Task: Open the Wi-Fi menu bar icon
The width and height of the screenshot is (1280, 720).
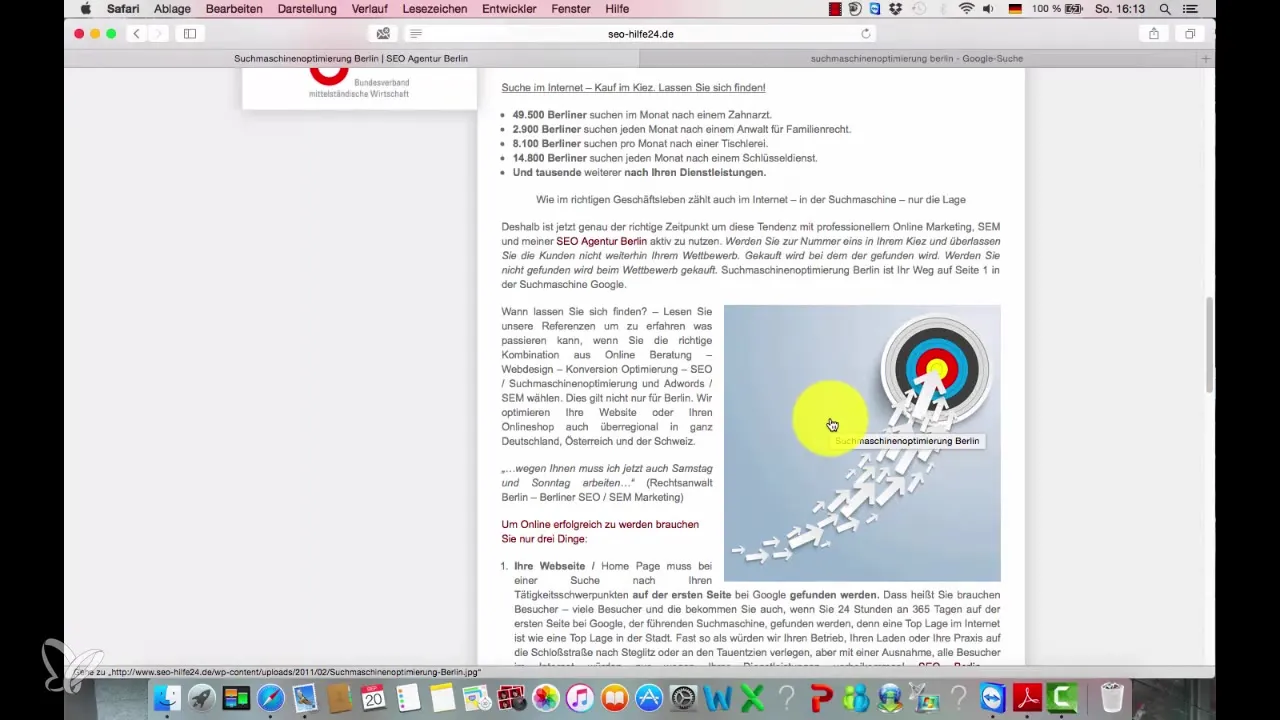Action: [x=966, y=9]
